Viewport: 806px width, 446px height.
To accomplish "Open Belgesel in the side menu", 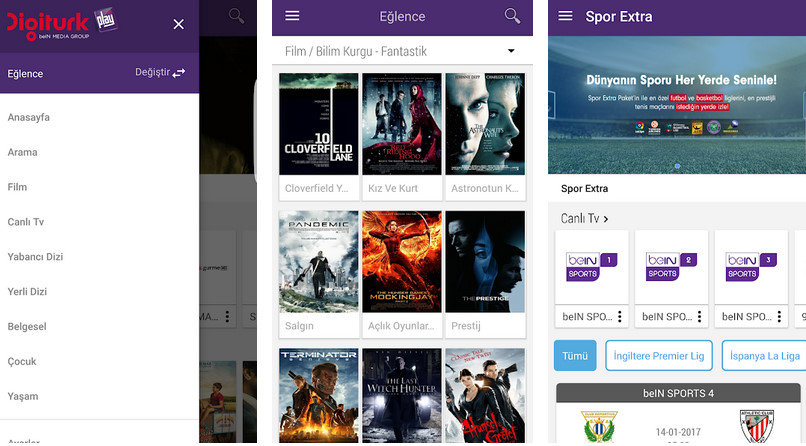I will pyautogui.click(x=27, y=327).
